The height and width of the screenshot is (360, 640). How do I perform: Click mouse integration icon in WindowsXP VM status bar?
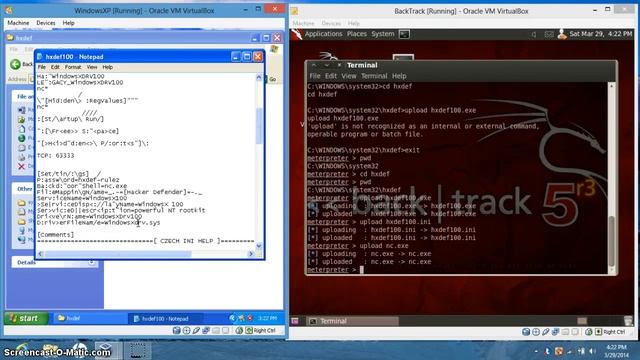point(239,330)
